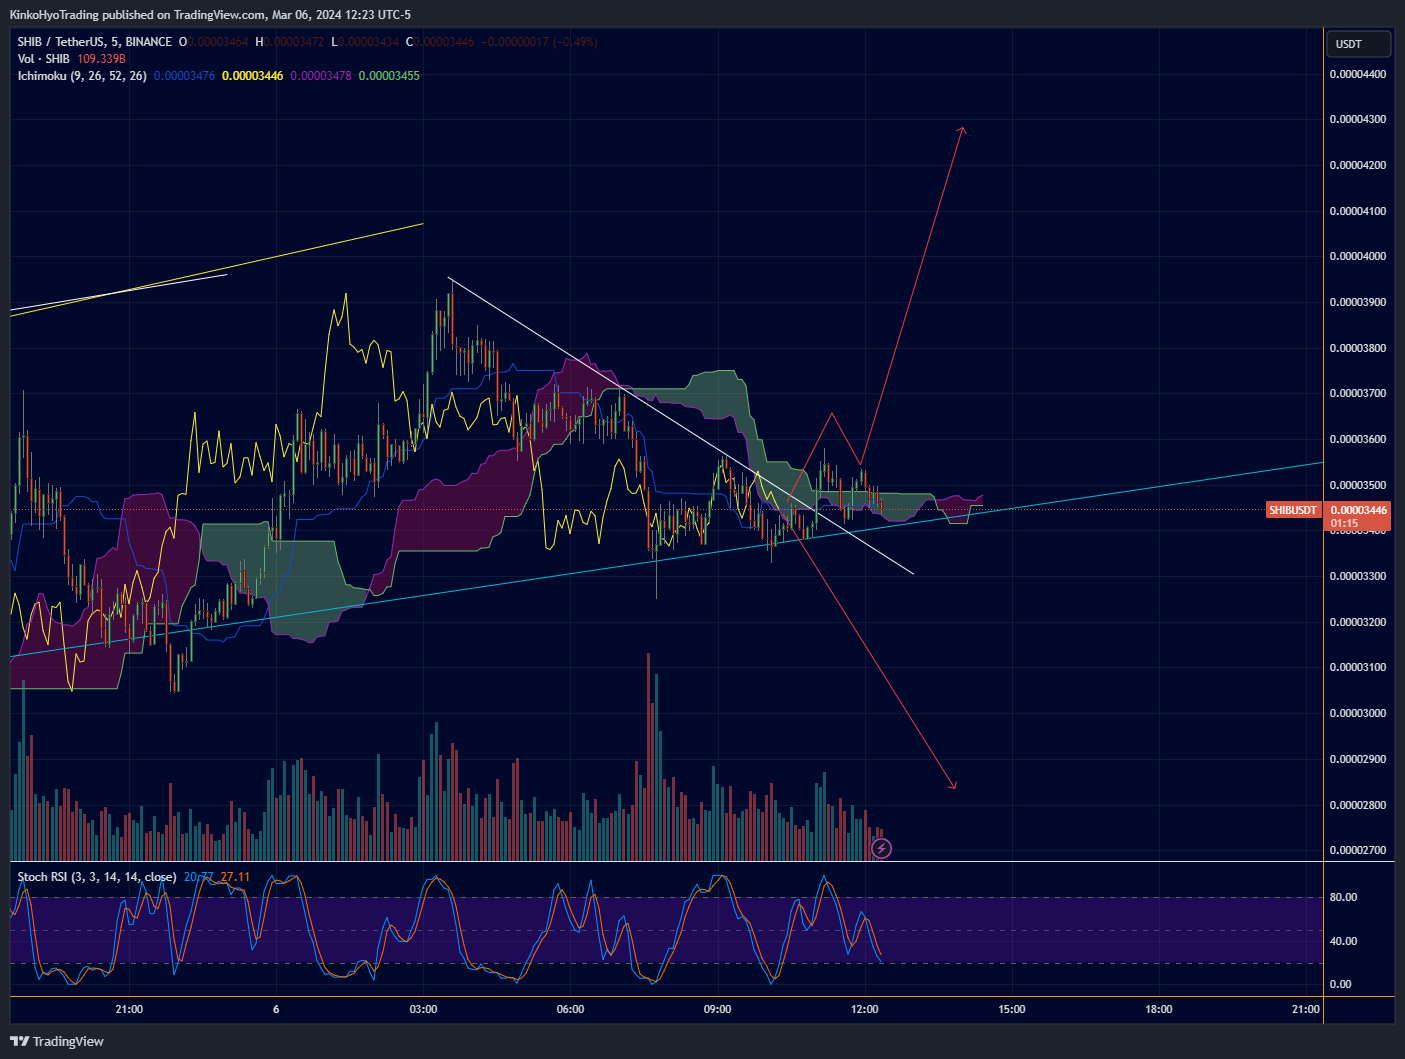Click the 15:00 time axis label
1405x1059 pixels.
point(1011,1009)
